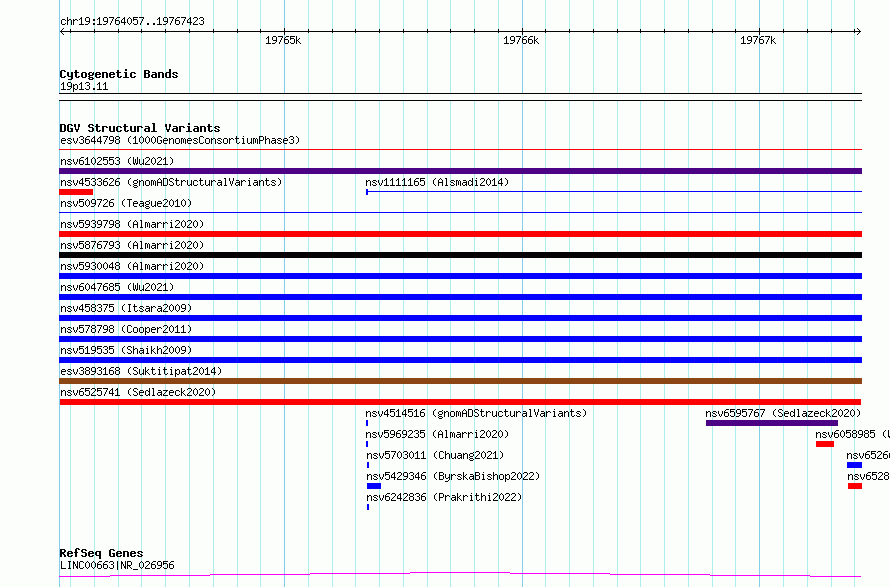Click the nsv6595767 (Sedlazeck2020) label
Image resolution: width=890 pixels, height=587 pixels.
point(783,413)
